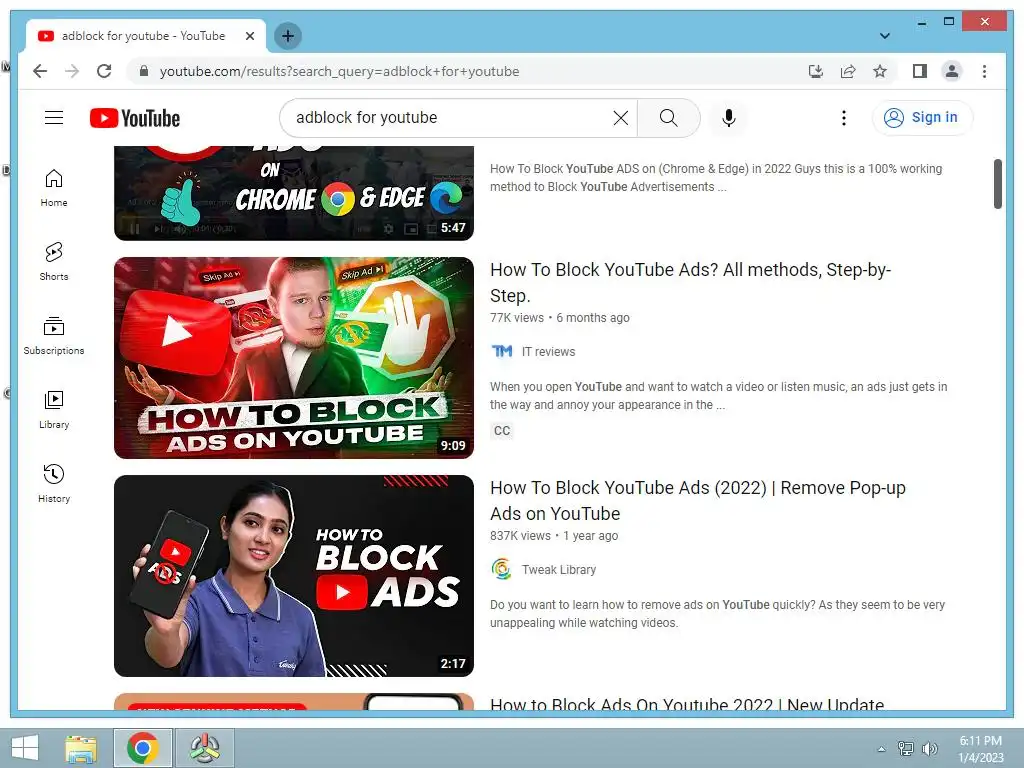Start voice search with microphone icon

tap(729, 118)
